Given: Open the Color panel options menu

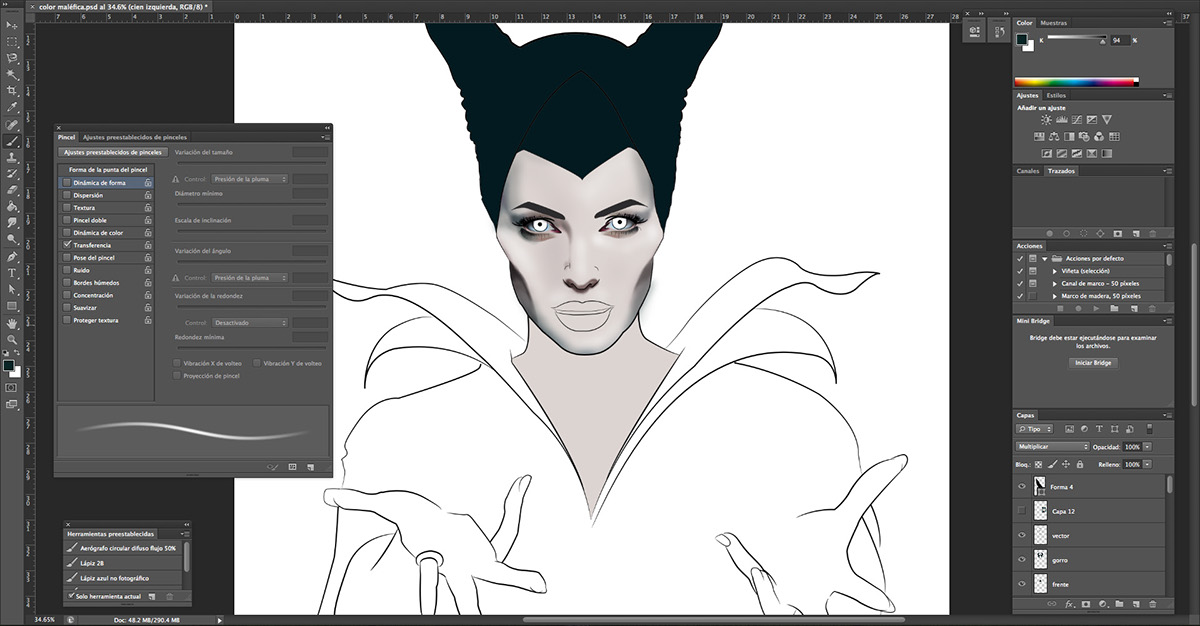Looking at the screenshot, I should [1166, 23].
